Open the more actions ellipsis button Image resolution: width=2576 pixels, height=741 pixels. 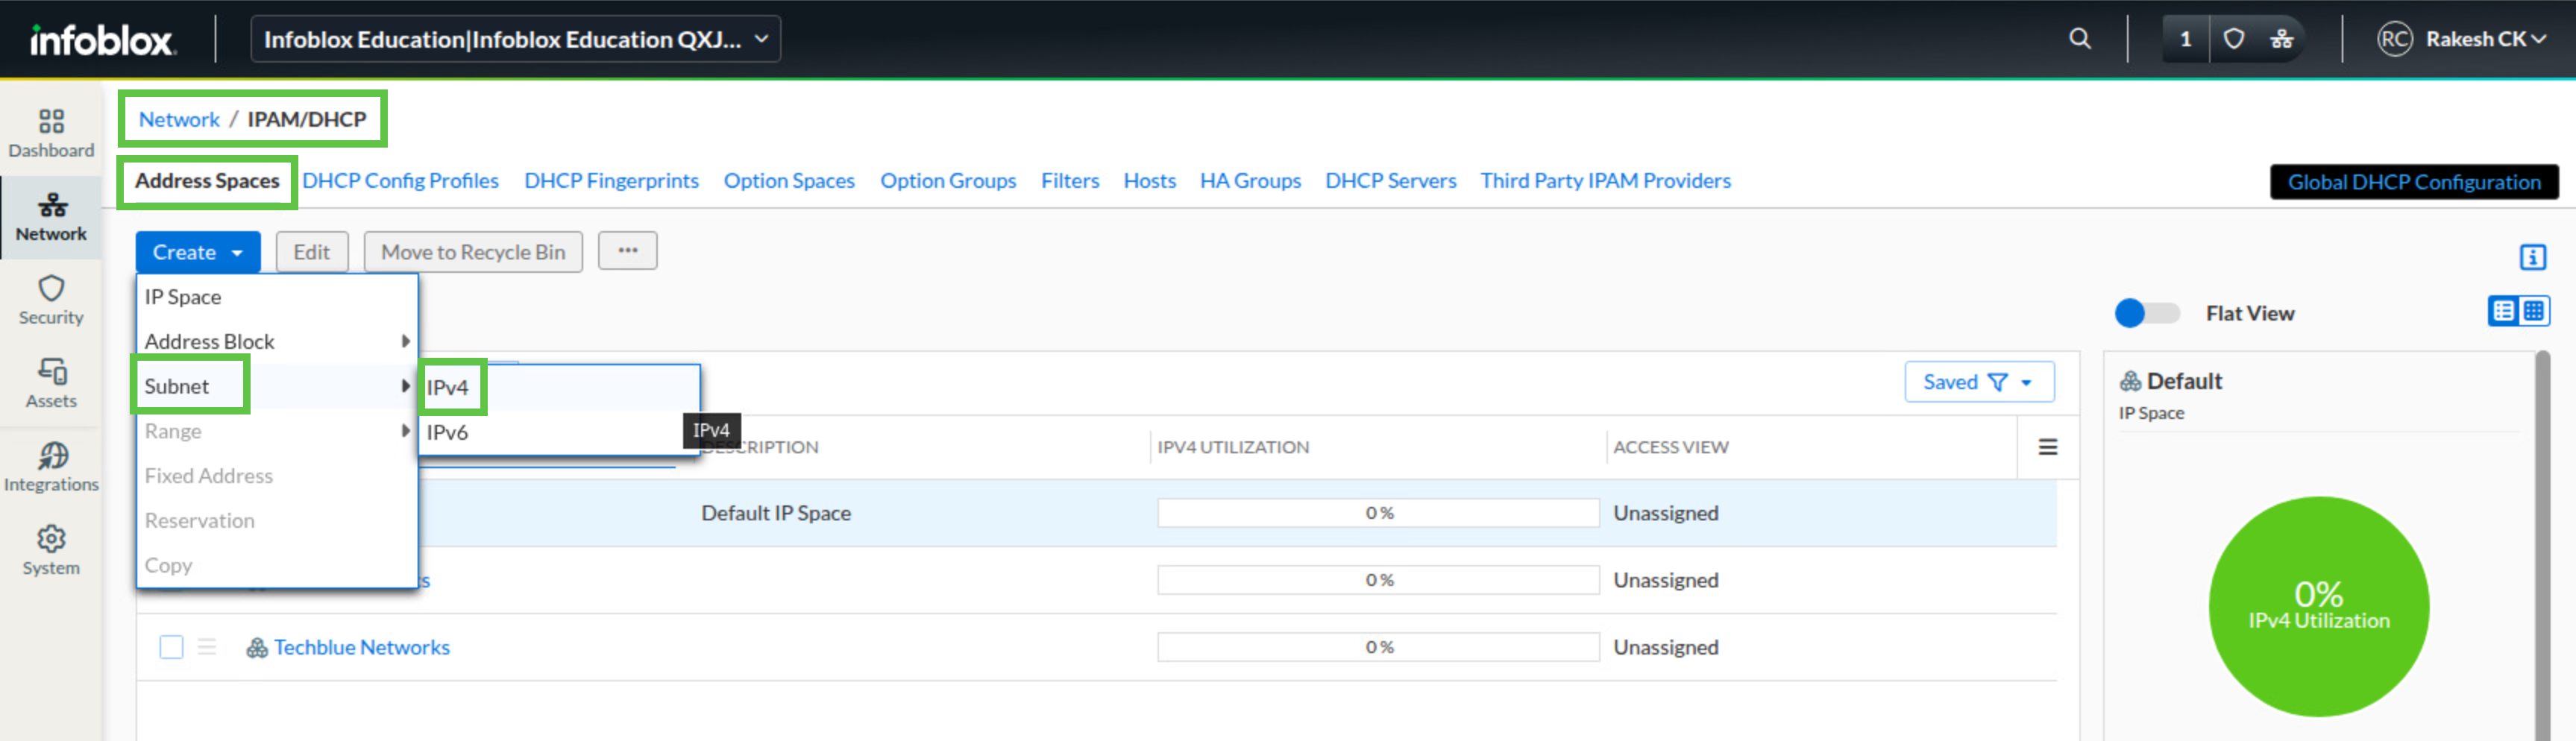point(627,251)
